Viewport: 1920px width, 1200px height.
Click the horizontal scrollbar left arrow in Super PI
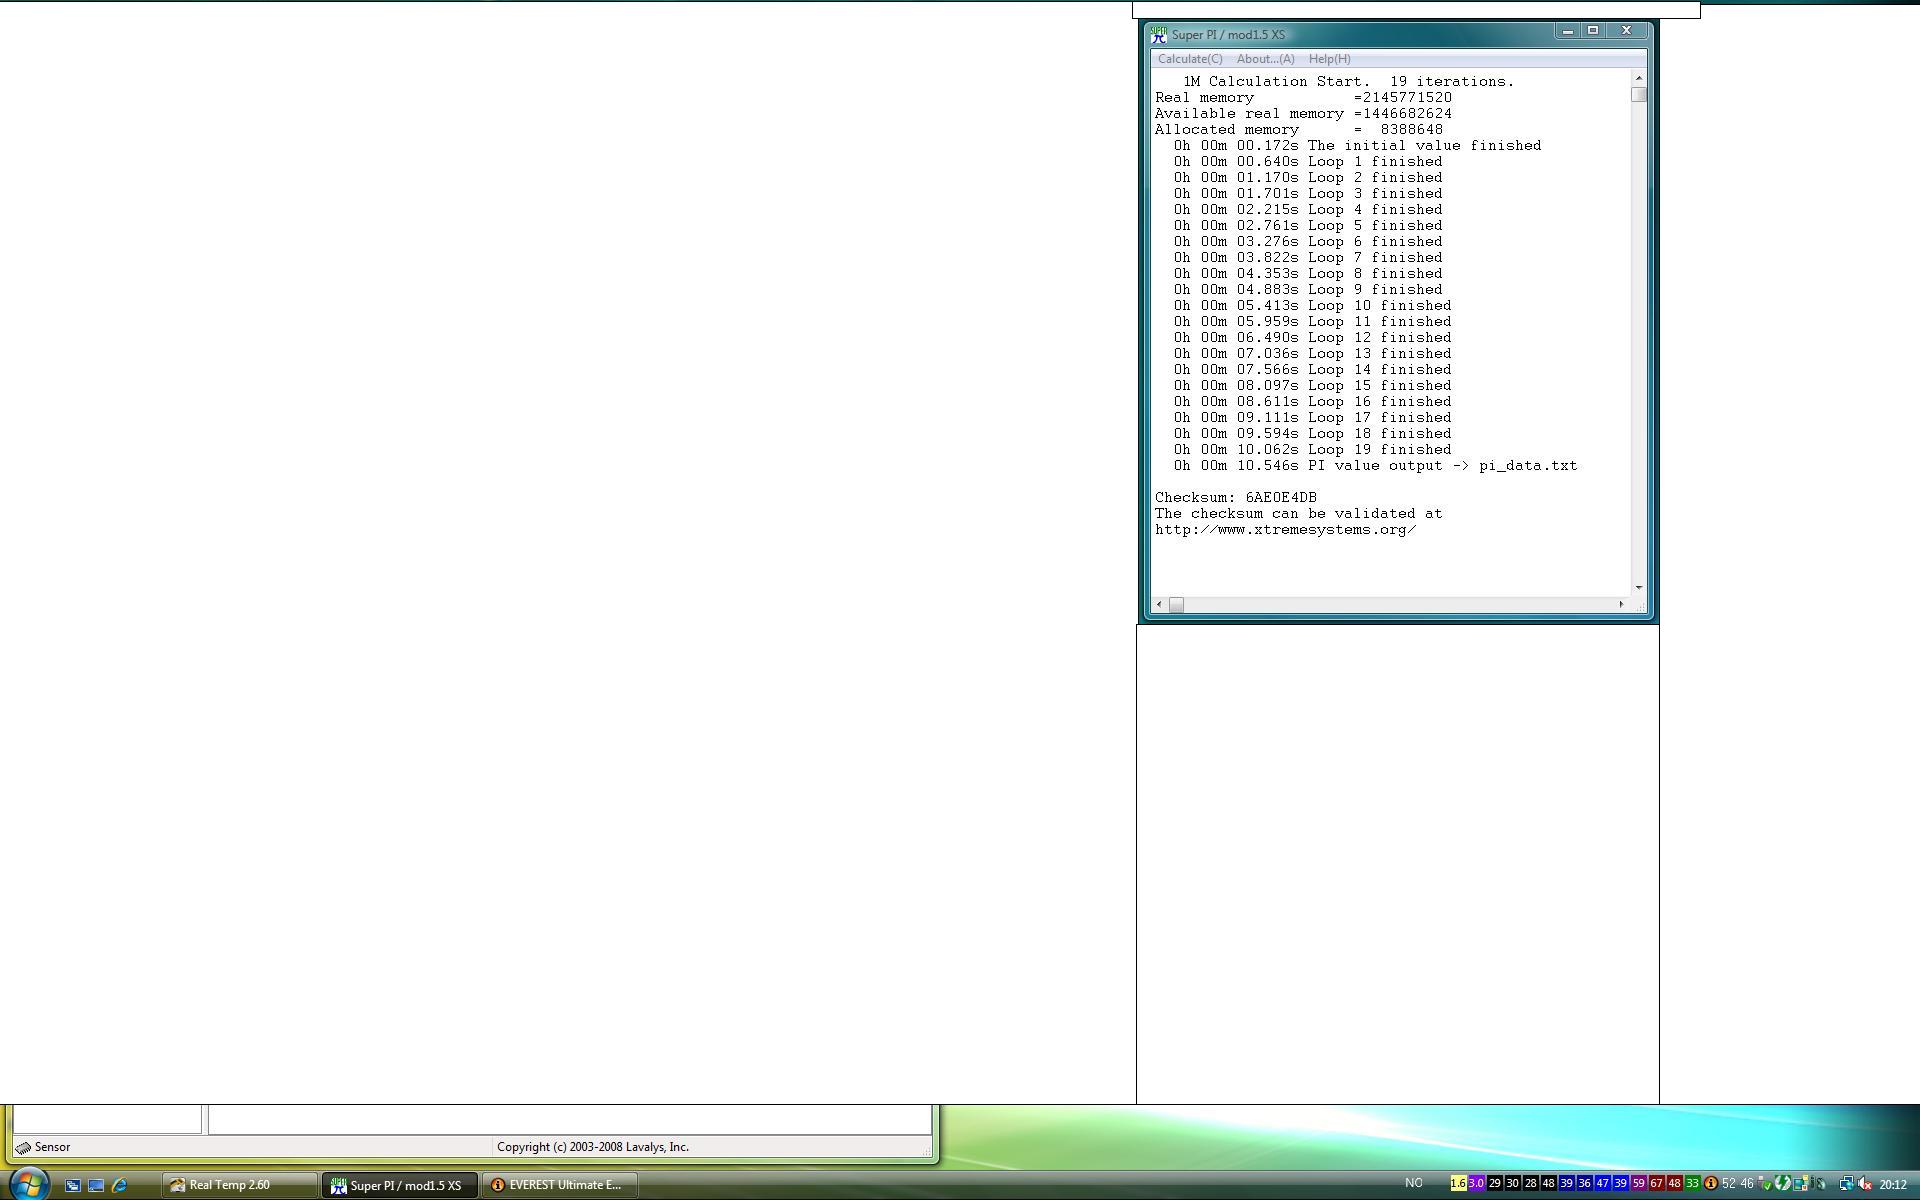1159,604
